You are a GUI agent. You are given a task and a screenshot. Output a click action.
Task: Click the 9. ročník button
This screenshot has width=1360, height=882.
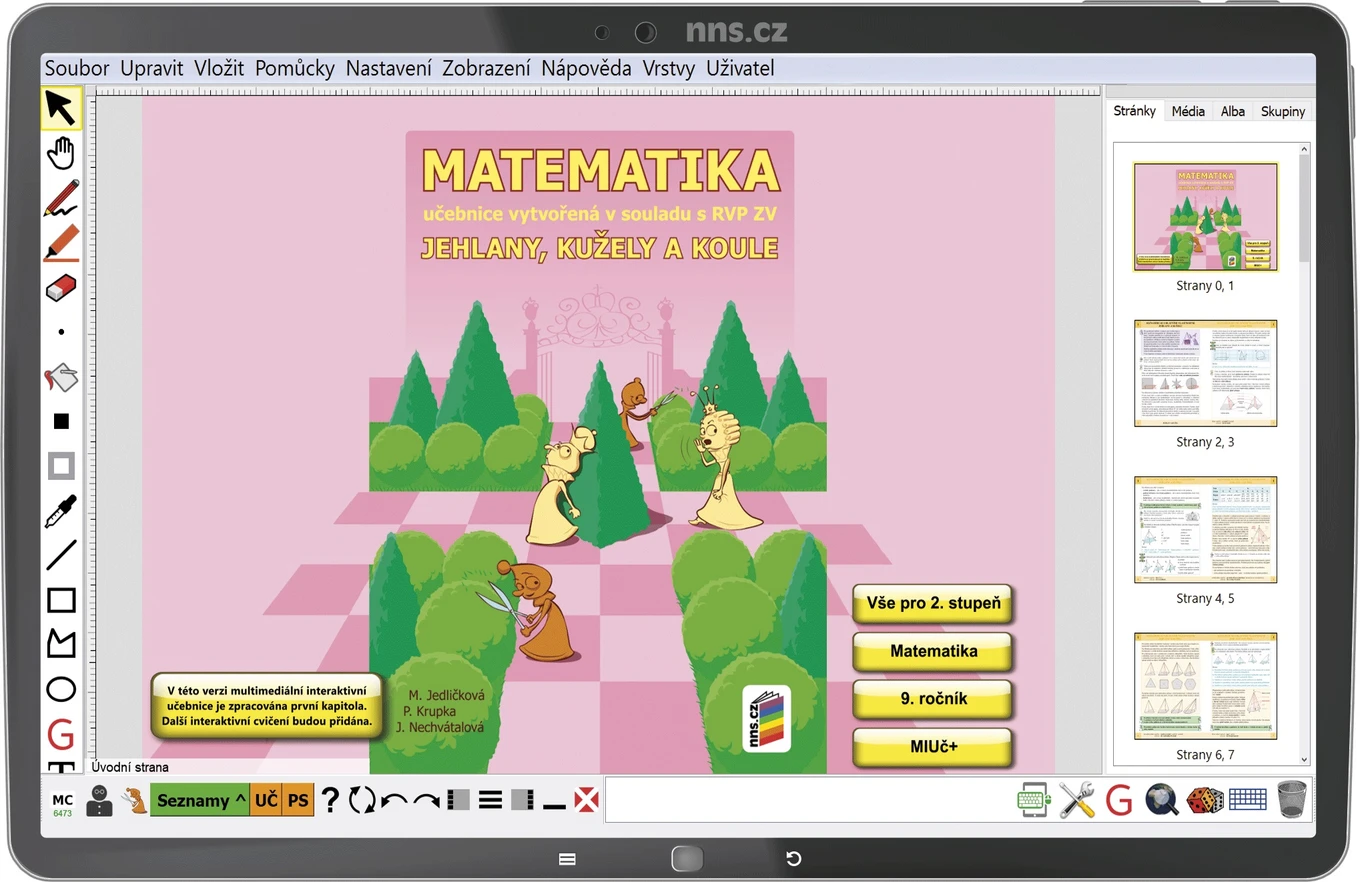tap(933, 699)
